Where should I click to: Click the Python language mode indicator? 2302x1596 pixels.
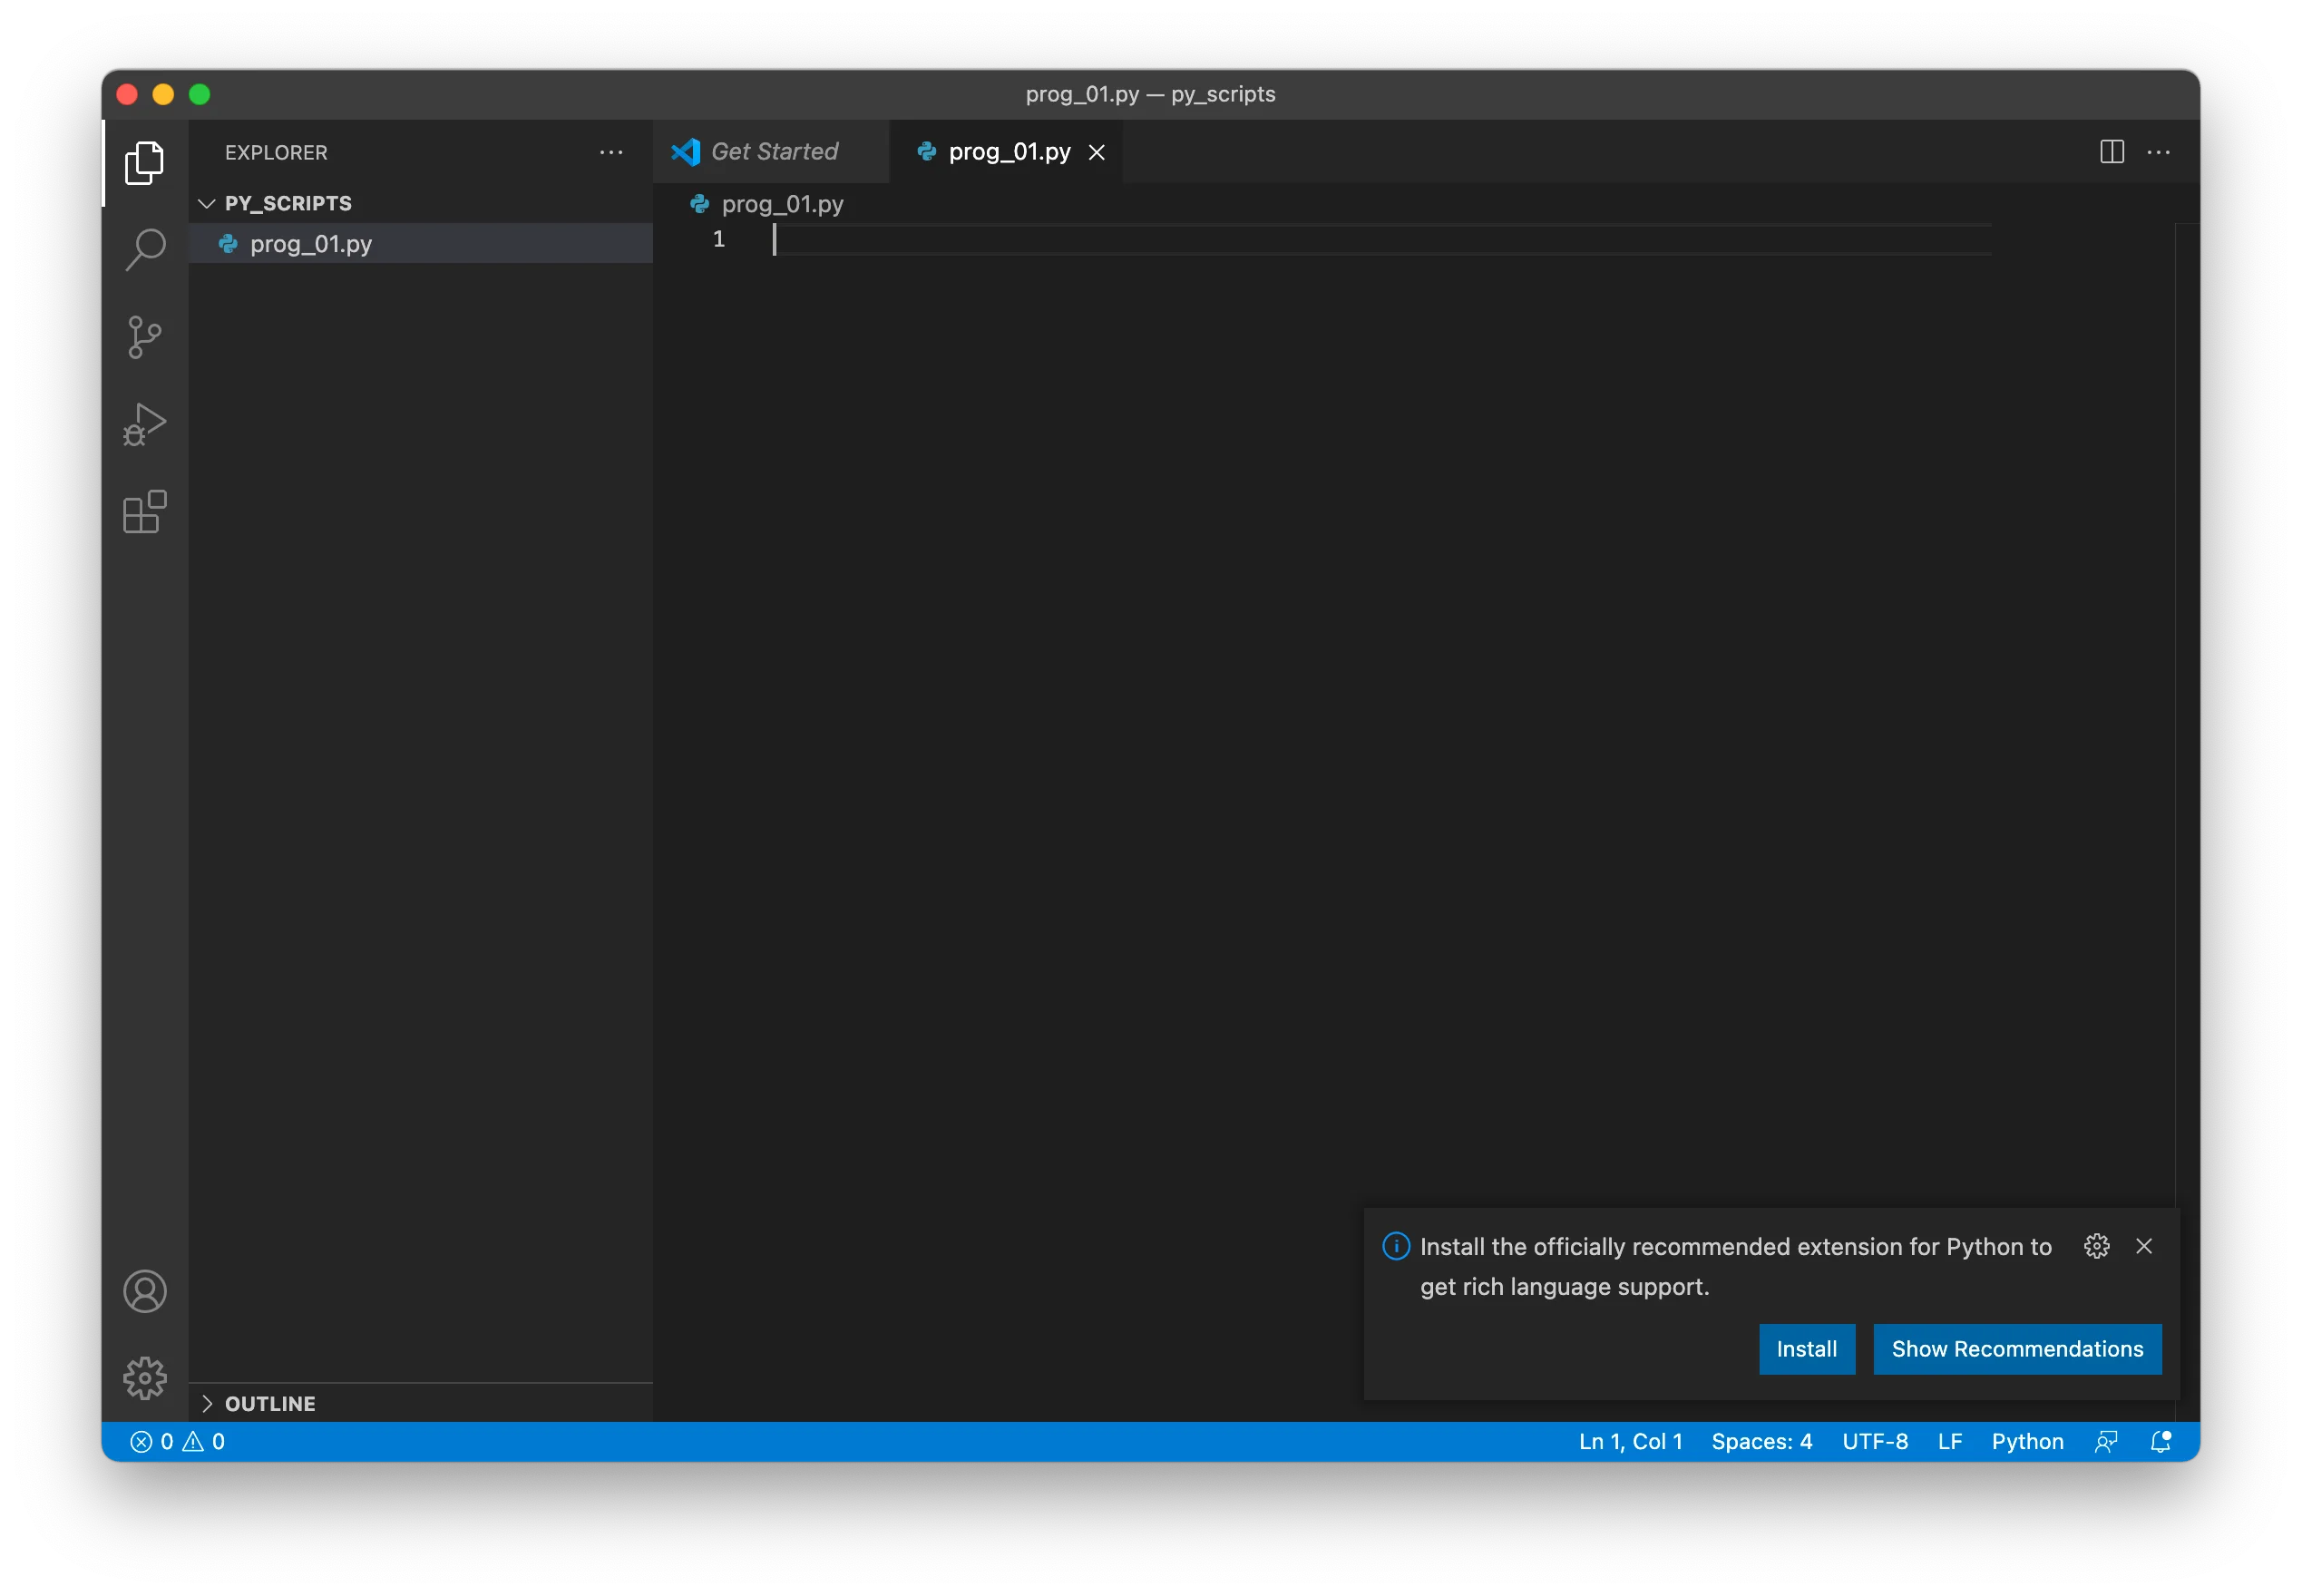(2027, 1441)
